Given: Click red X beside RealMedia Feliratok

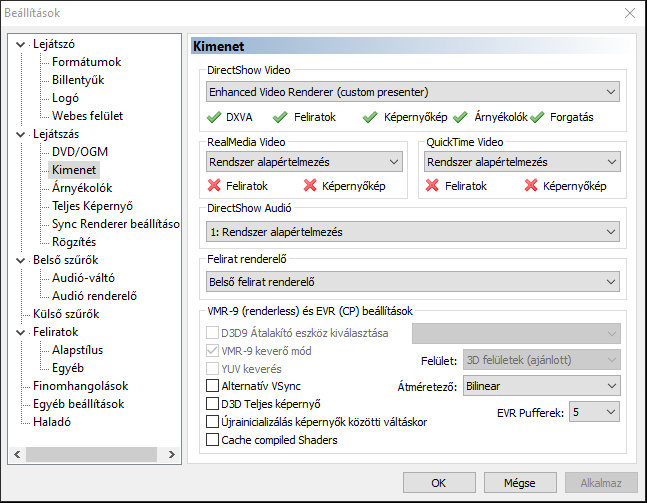Looking at the screenshot, I should (x=214, y=186).
